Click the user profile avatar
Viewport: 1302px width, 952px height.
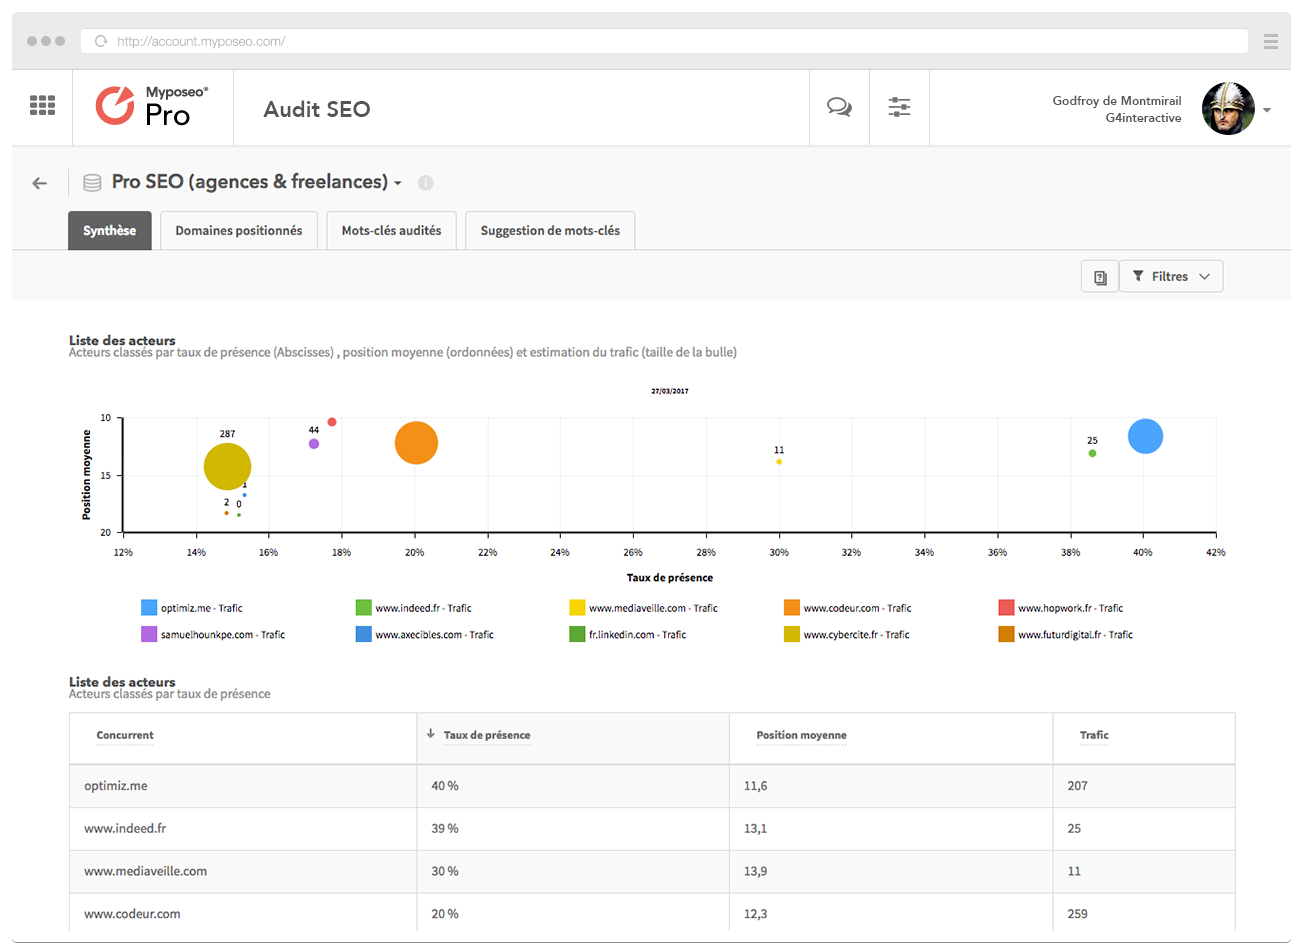(1228, 108)
